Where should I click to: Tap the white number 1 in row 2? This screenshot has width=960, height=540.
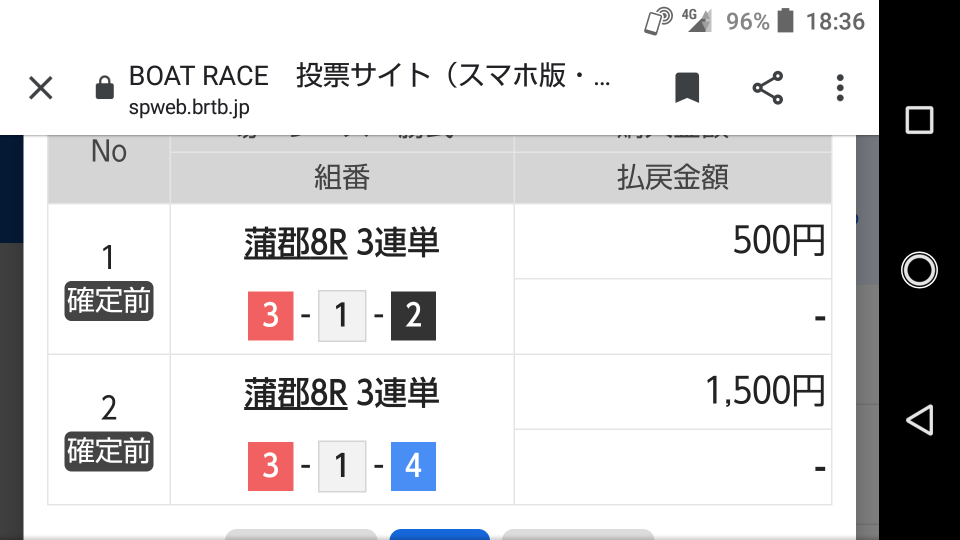coord(342,466)
